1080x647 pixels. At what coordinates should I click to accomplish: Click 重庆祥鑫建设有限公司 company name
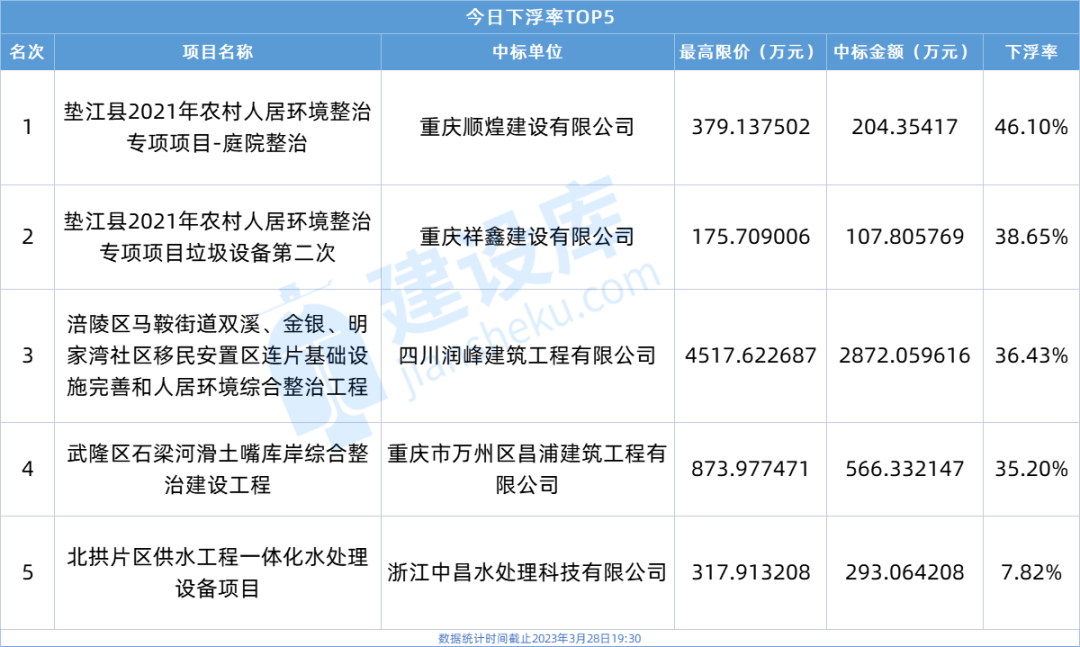point(527,237)
